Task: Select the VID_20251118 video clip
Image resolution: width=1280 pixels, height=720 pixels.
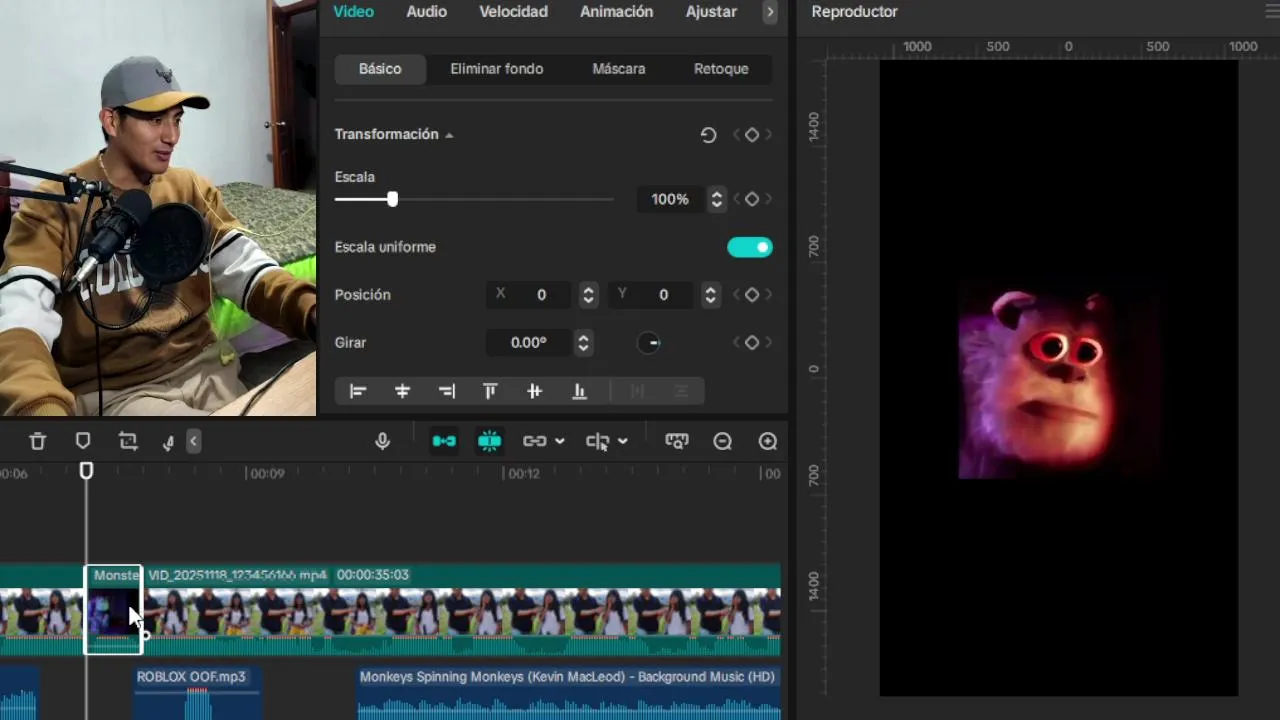Action: [460, 609]
